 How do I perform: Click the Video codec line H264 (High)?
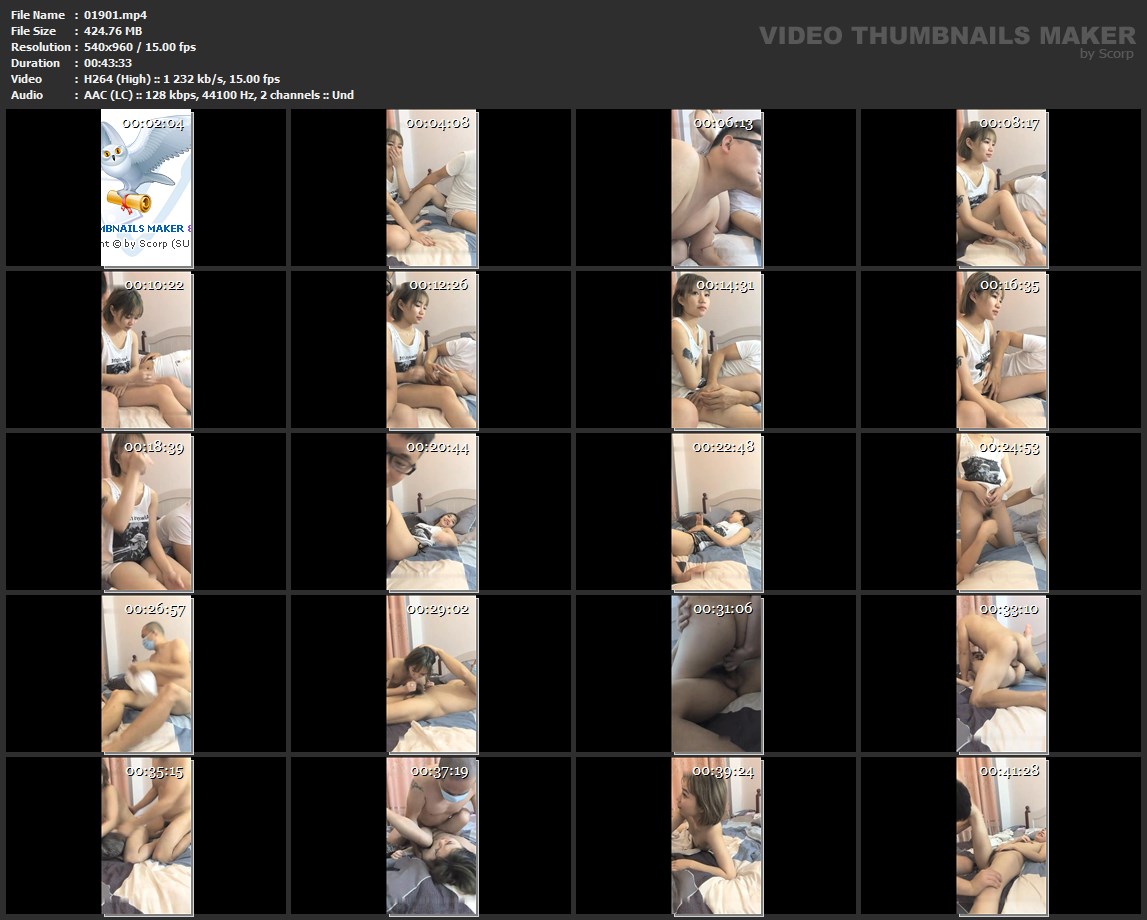(182, 79)
